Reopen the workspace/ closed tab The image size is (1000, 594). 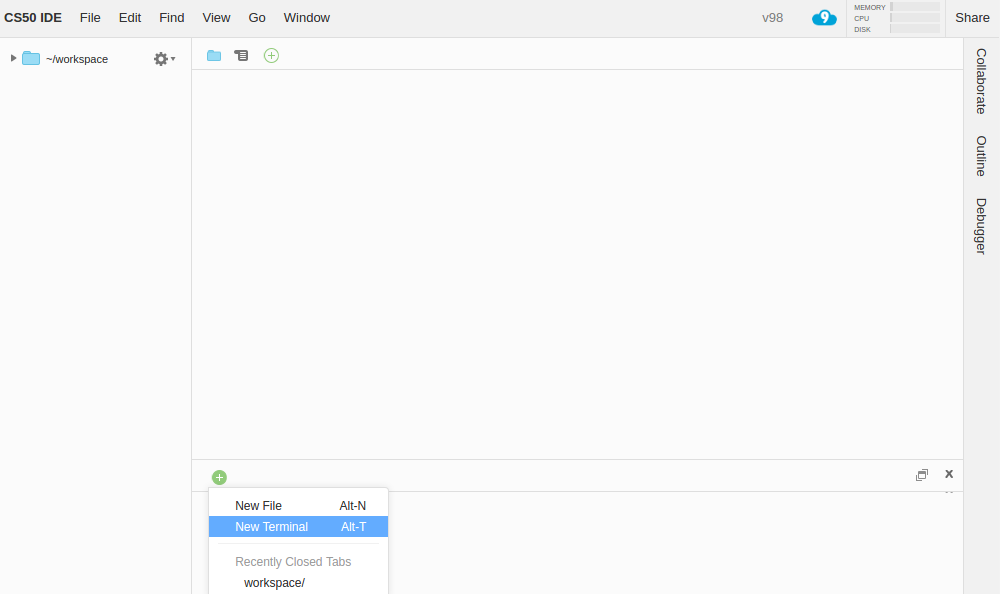tap(298, 583)
